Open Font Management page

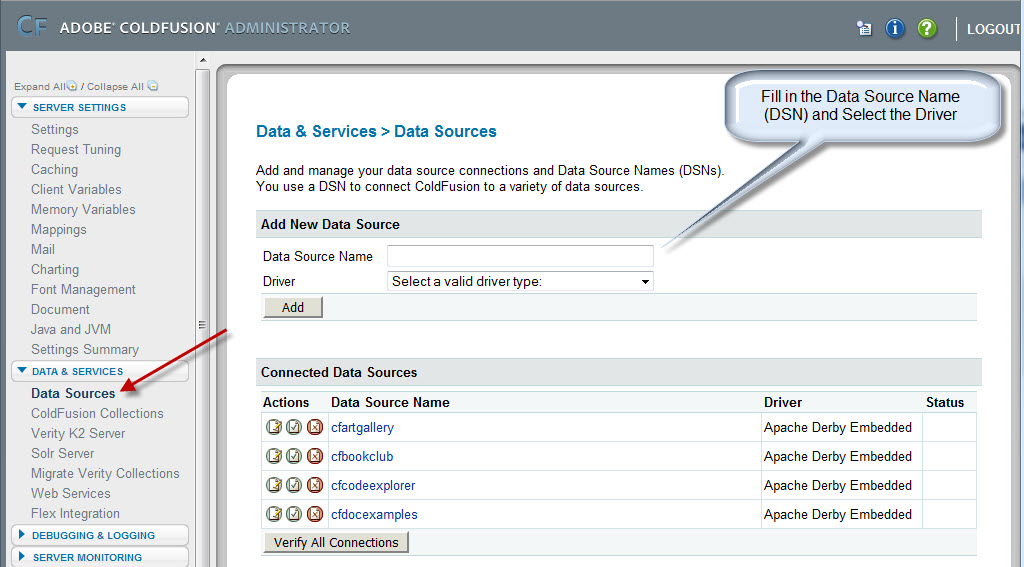pos(83,289)
